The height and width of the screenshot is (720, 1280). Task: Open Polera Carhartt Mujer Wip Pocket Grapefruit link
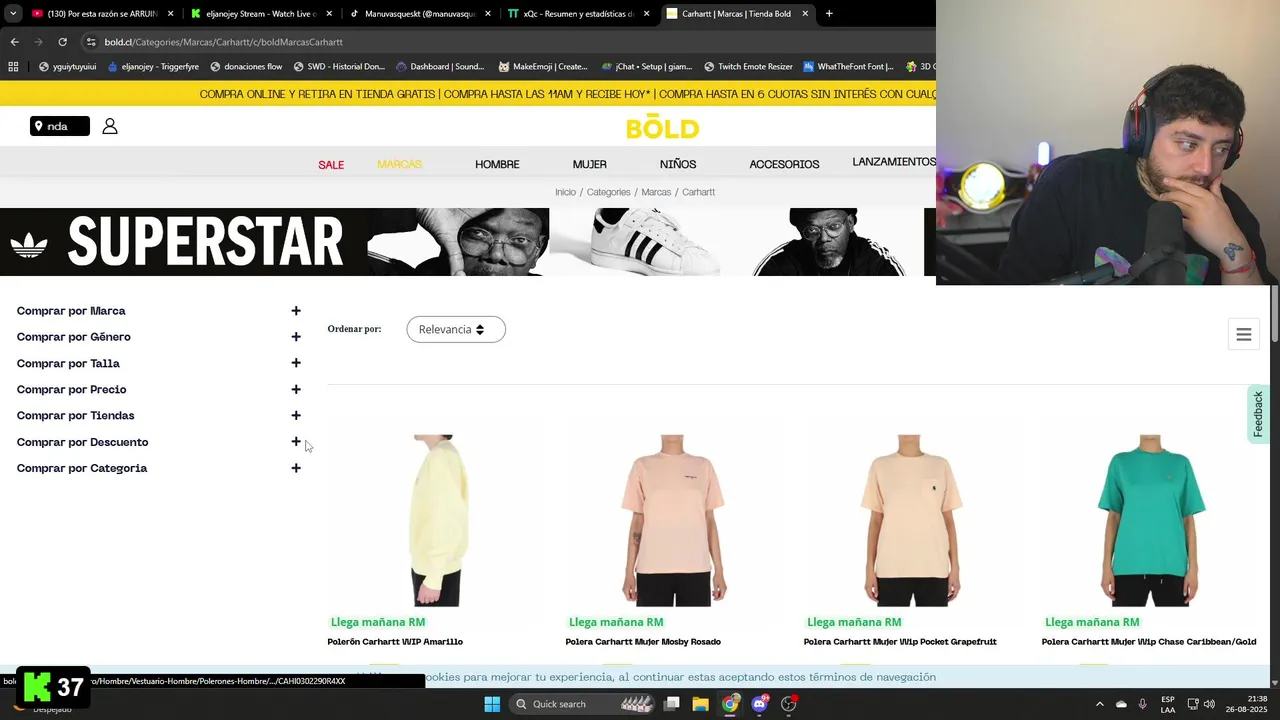tap(900, 642)
